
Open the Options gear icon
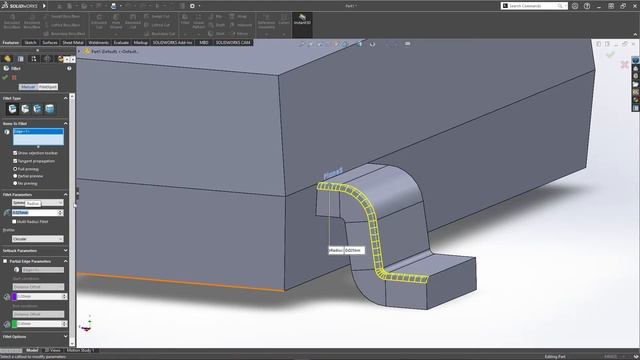pos(192,6)
